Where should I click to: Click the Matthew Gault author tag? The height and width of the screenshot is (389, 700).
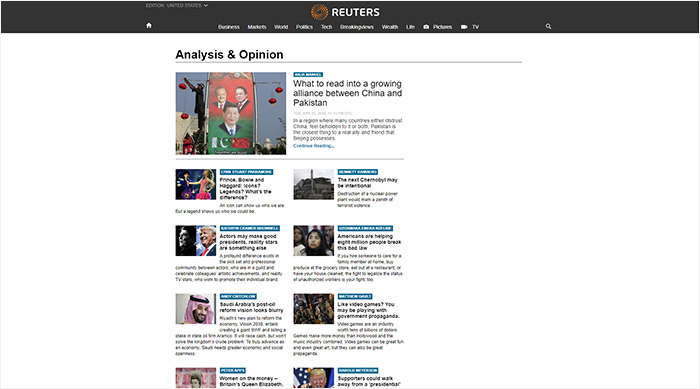coord(355,297)
